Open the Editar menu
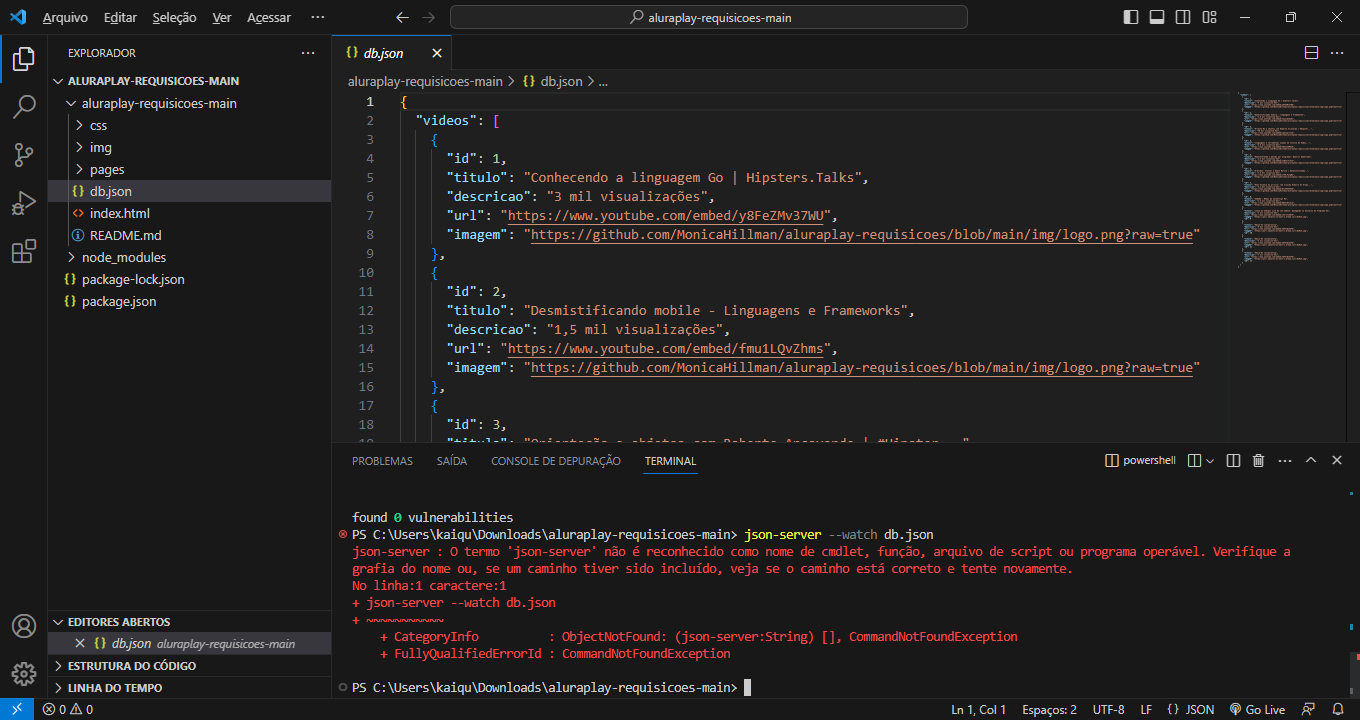The width and height of the screenshot is (1360, 720). [120, 17]
